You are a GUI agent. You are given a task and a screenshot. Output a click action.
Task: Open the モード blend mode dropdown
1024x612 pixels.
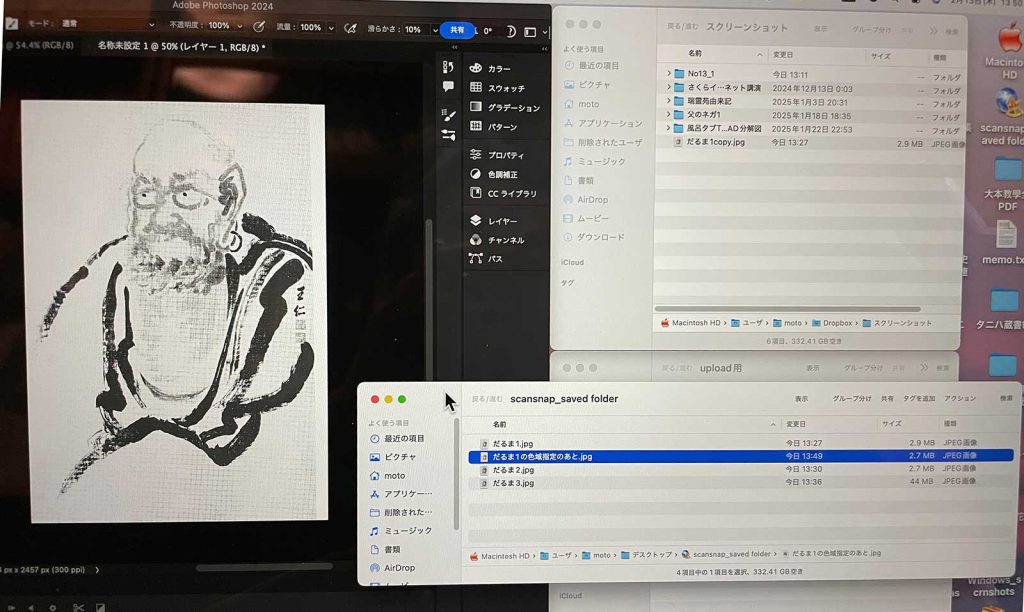(108, 24)
